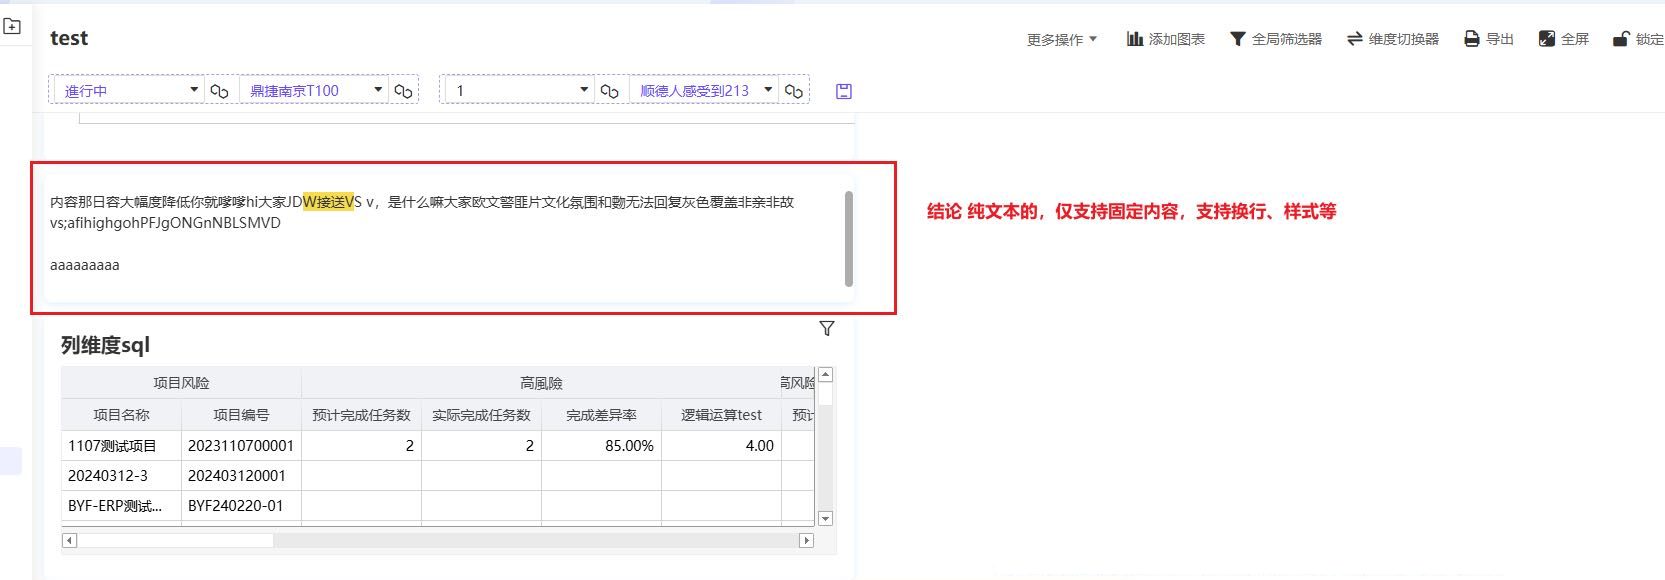1665x580 pixels.
Task: Select the 20240312-3 cell
Action: (x=121, y=476)
